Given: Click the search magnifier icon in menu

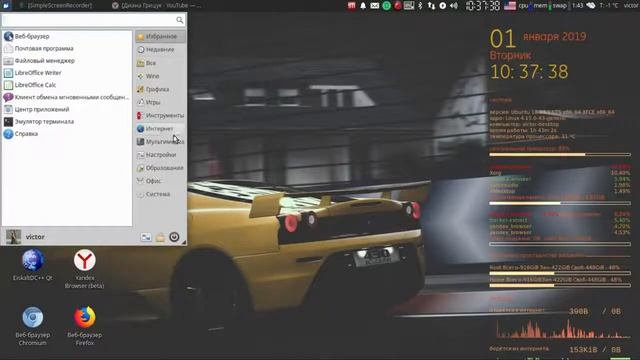Looking at the screenshot, I should (180, 20).
